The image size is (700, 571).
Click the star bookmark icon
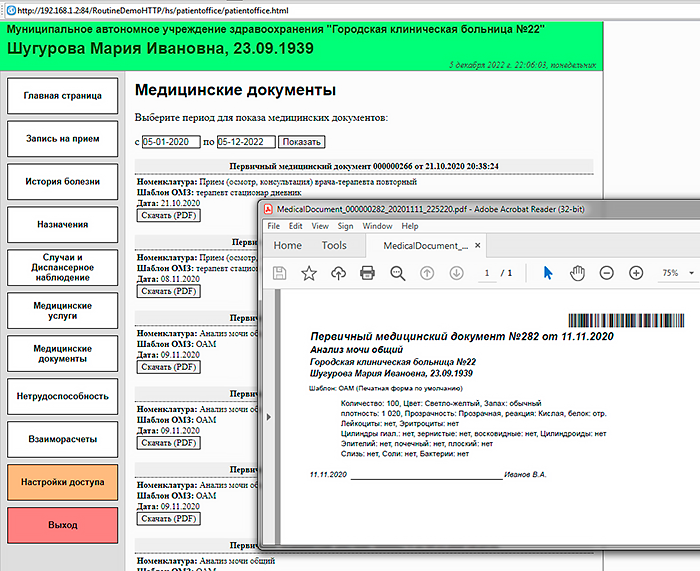point(309,273)
